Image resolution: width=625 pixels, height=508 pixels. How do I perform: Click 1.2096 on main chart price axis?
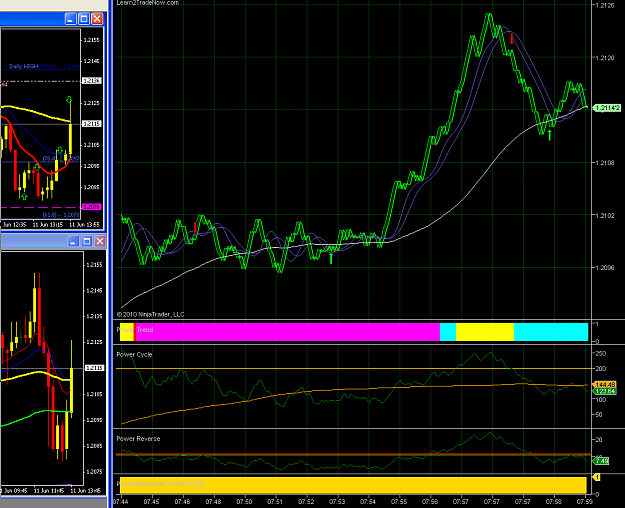pos(605,268)
